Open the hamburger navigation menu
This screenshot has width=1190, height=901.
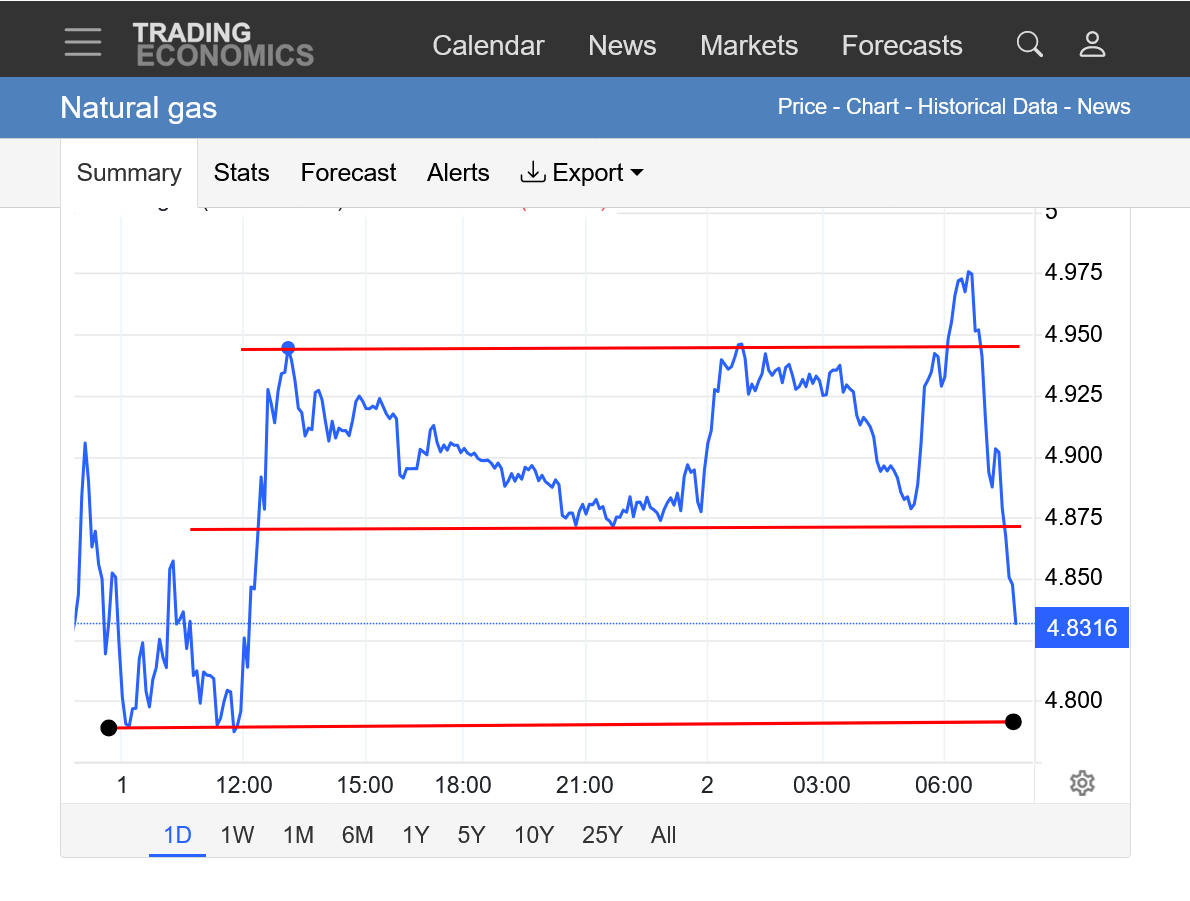click(83, 42)
